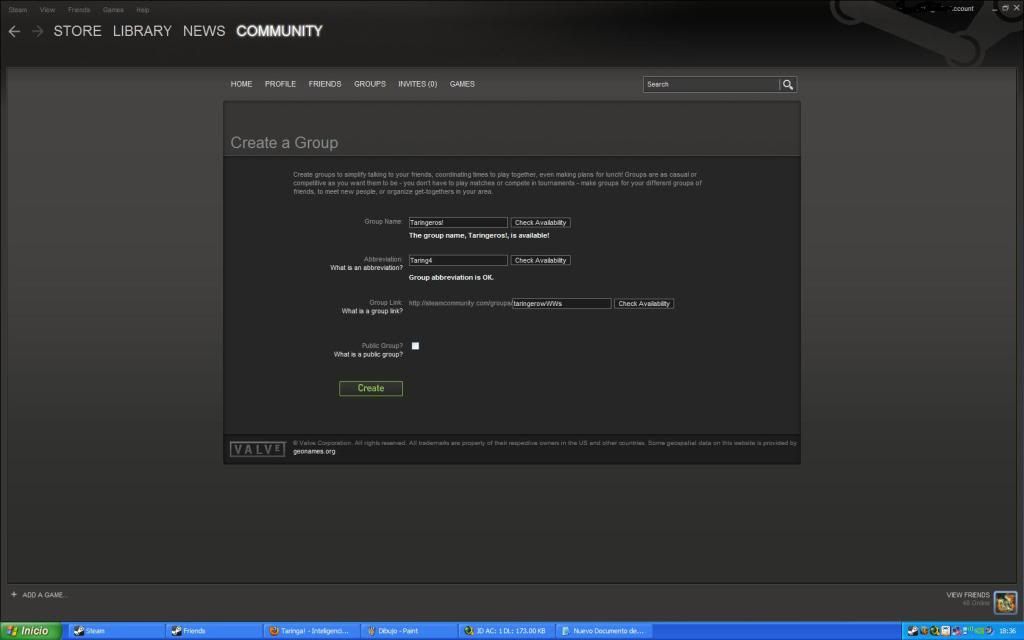This screenshot has height=640, width=1024.
Task: Open Nuevo Documento taskbar item
Action: pyautogui.click(x=605, y=631)
